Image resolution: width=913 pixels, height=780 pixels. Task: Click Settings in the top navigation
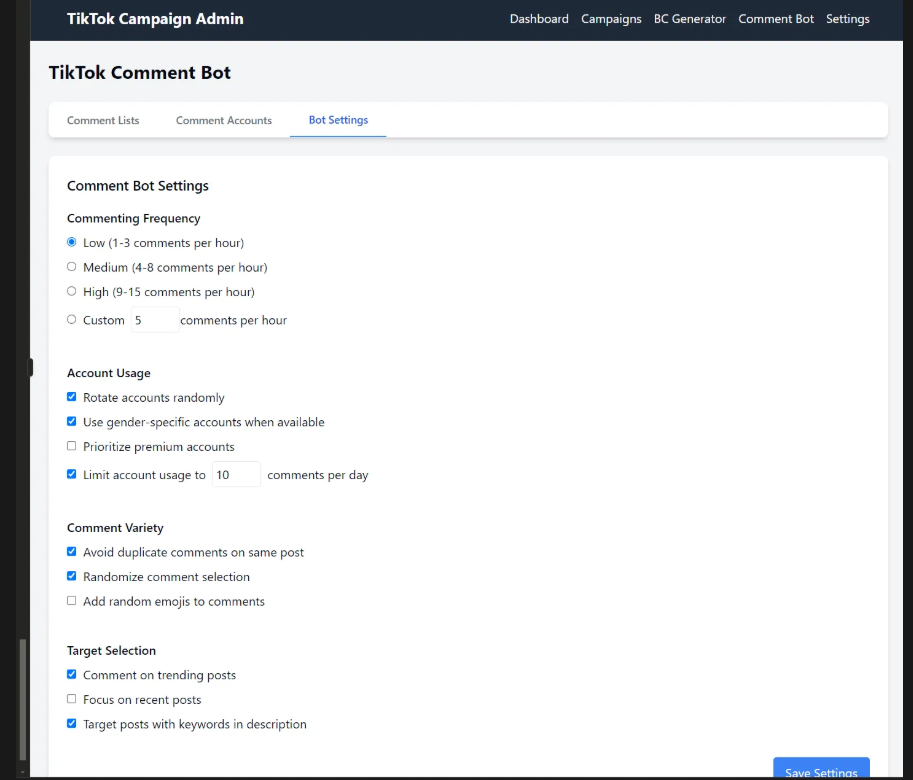pyautogui.click(x=847, y=19)
